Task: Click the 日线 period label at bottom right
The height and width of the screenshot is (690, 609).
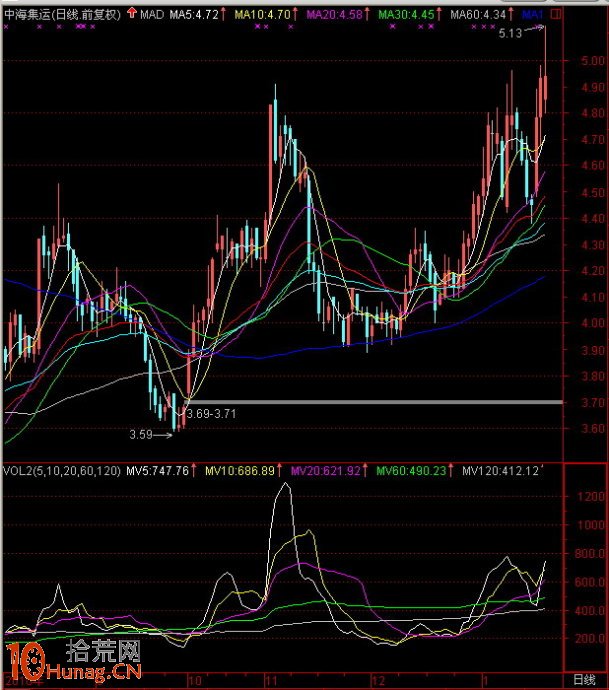Action: point(584,680)
